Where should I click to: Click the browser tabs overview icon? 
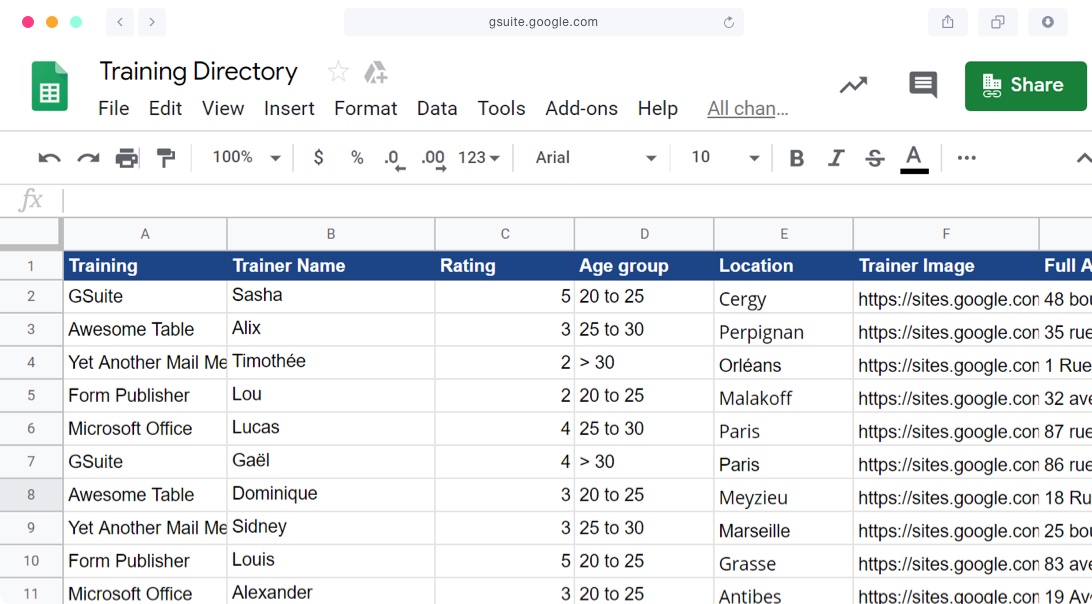click(998, 22)
